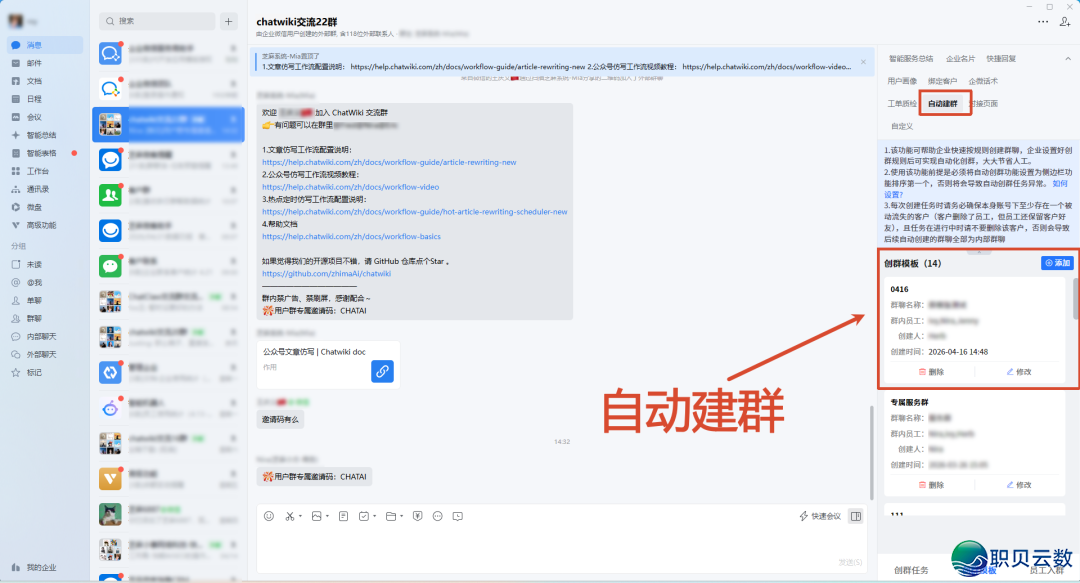The width and height of the screenshot is (1080, 583).
Task: Click the scissors screenshot tool
Action: 290,516
